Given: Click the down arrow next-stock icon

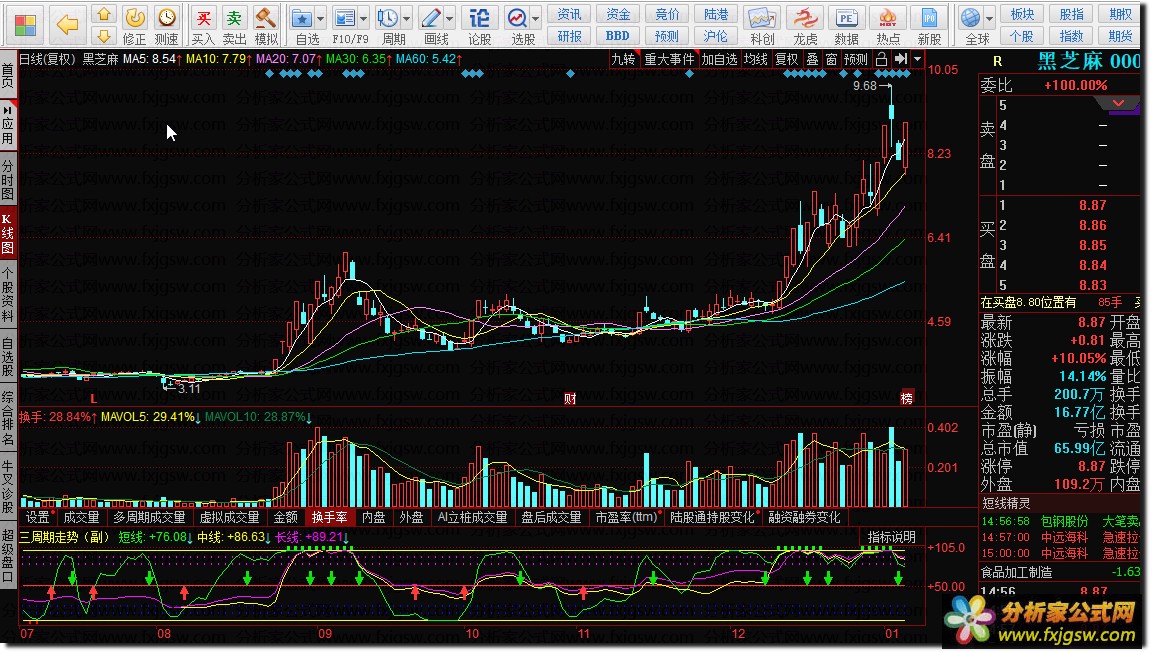Looking at the screenshot, I should tap(104, 35).
